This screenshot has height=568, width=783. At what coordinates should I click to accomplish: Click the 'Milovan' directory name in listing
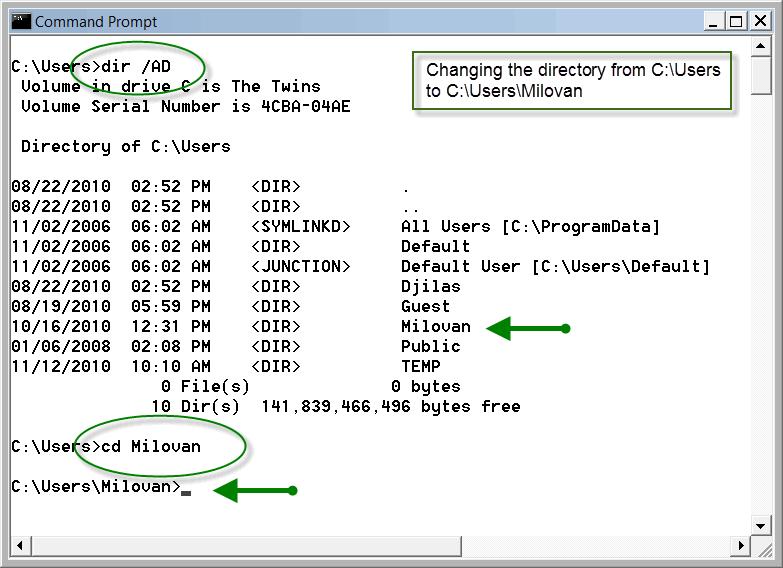(x=435, y=326)
